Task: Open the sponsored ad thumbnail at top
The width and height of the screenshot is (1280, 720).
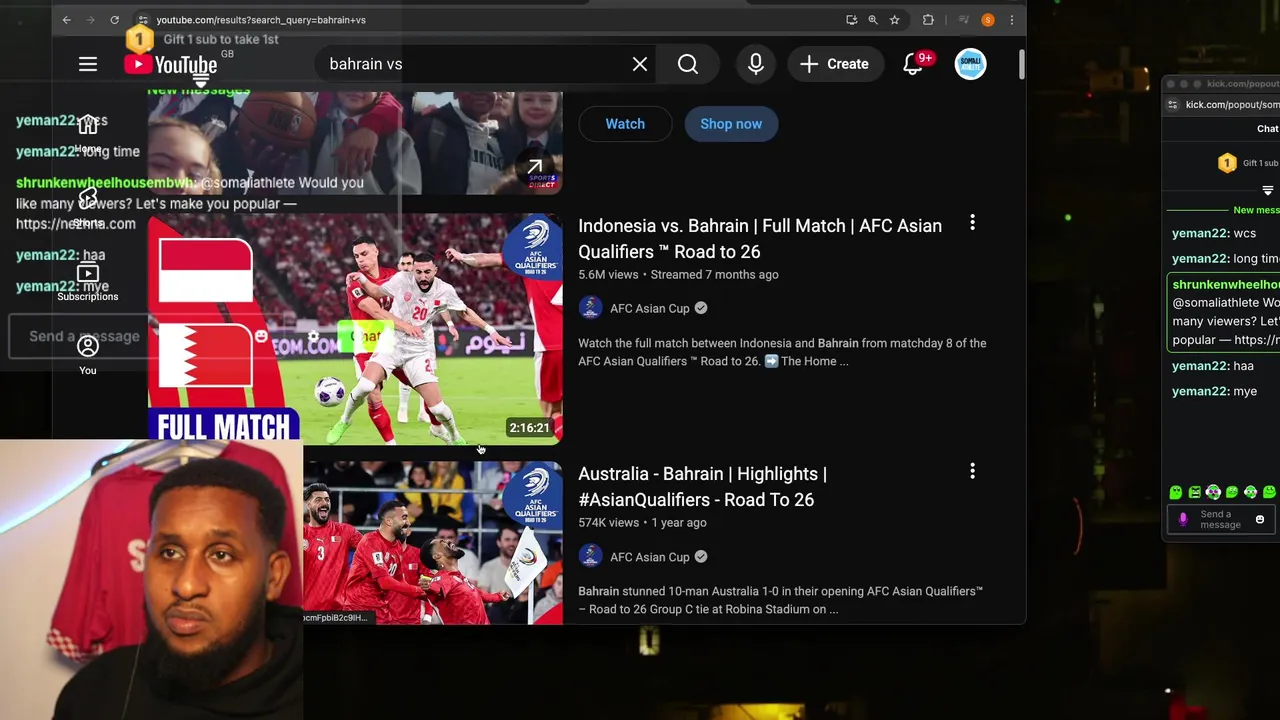Action: tap(355, 143)
